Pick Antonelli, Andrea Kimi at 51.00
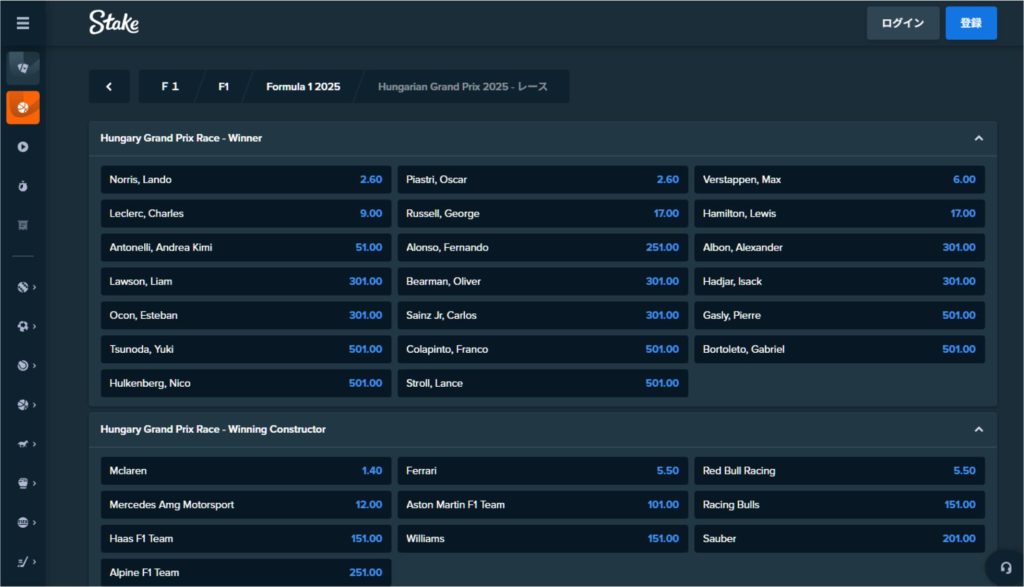 click(x=246, y=247)
